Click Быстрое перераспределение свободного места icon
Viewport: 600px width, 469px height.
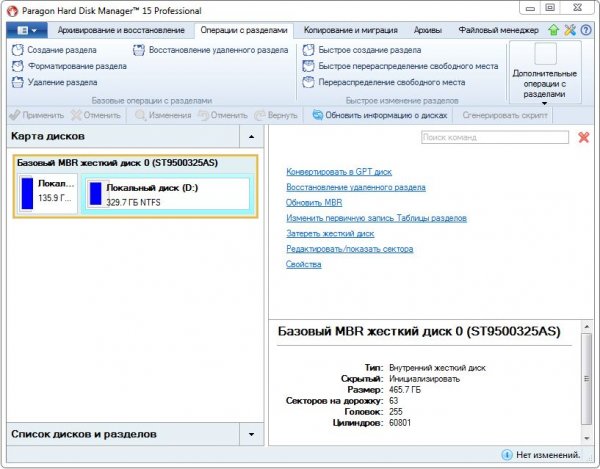(308, 66)
